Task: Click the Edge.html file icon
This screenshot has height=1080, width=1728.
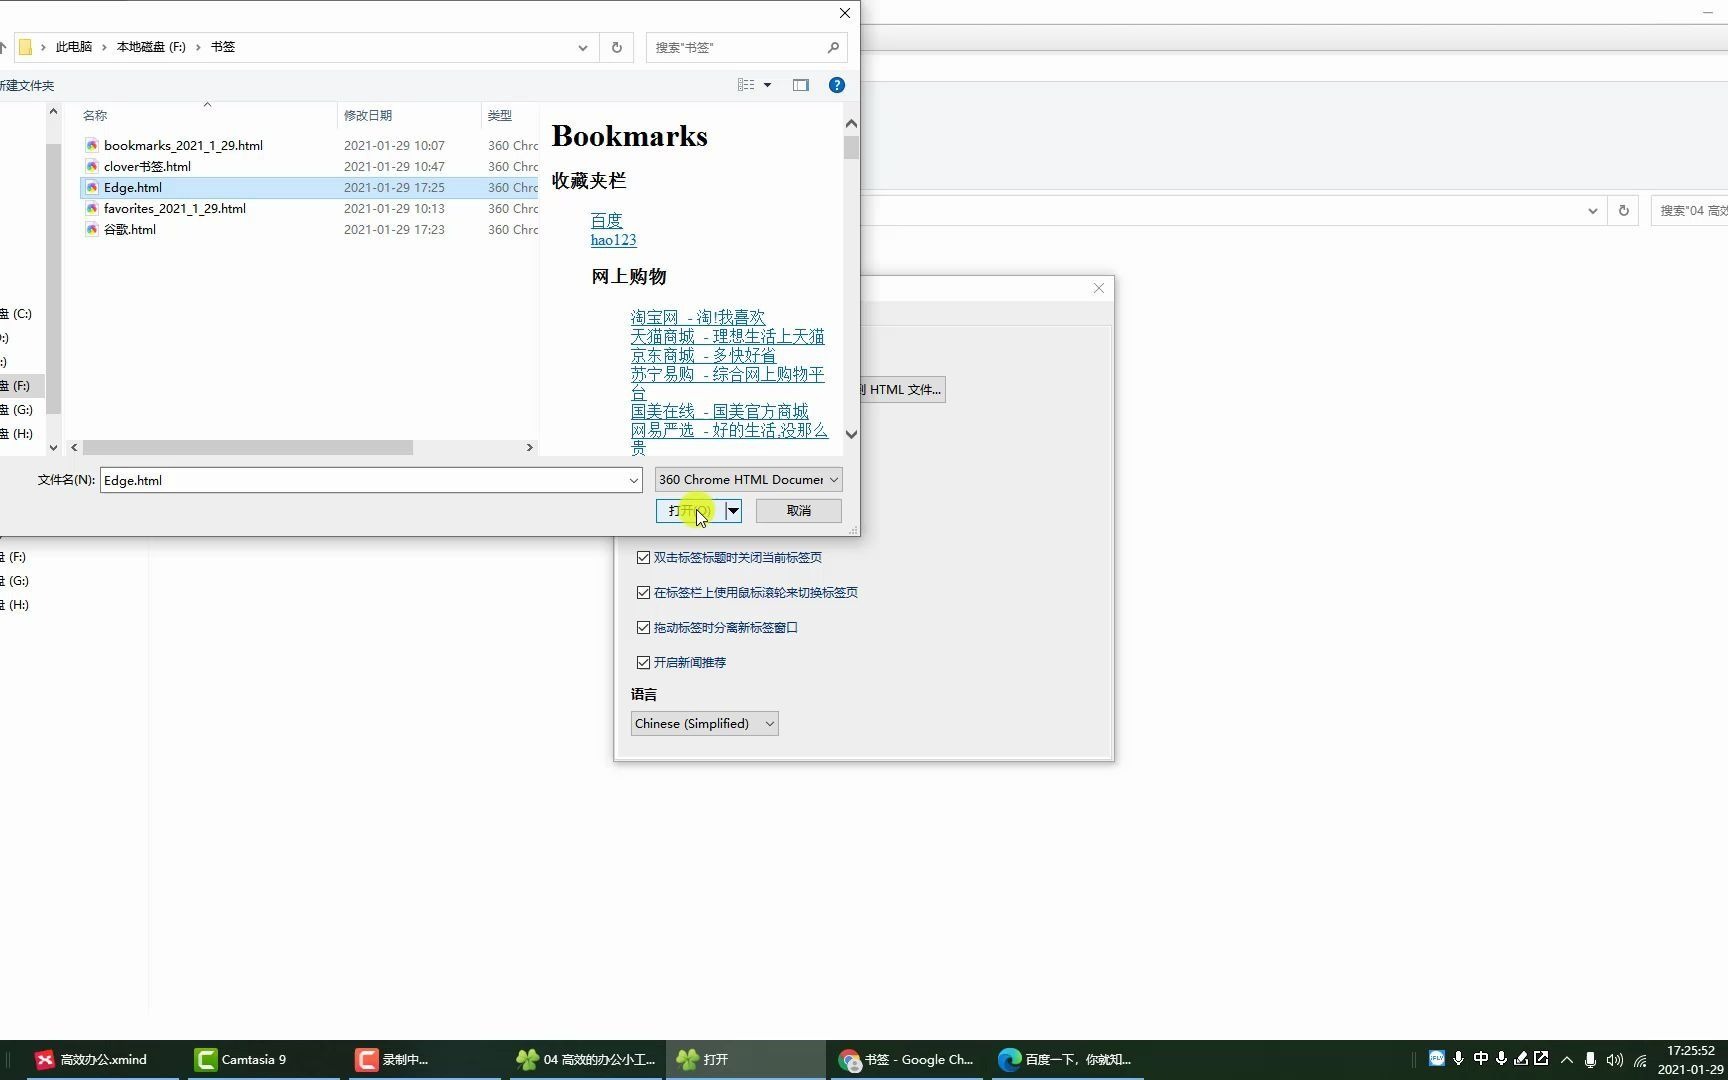Action: pos(92,188)
